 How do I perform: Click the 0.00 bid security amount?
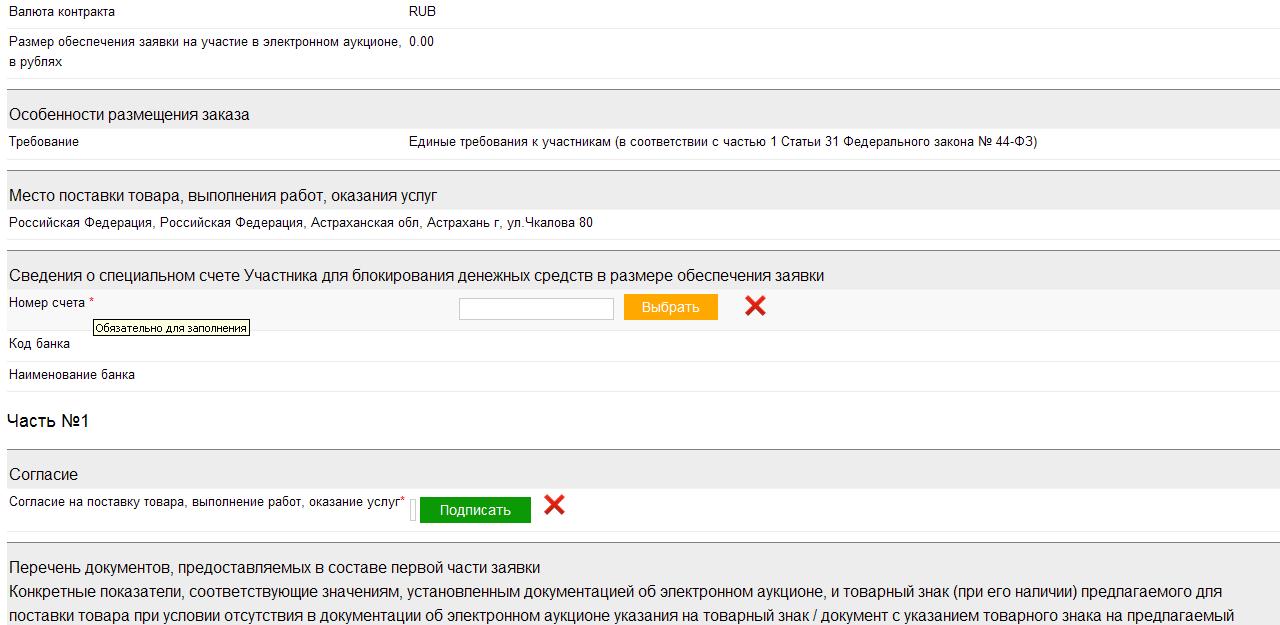421,42
